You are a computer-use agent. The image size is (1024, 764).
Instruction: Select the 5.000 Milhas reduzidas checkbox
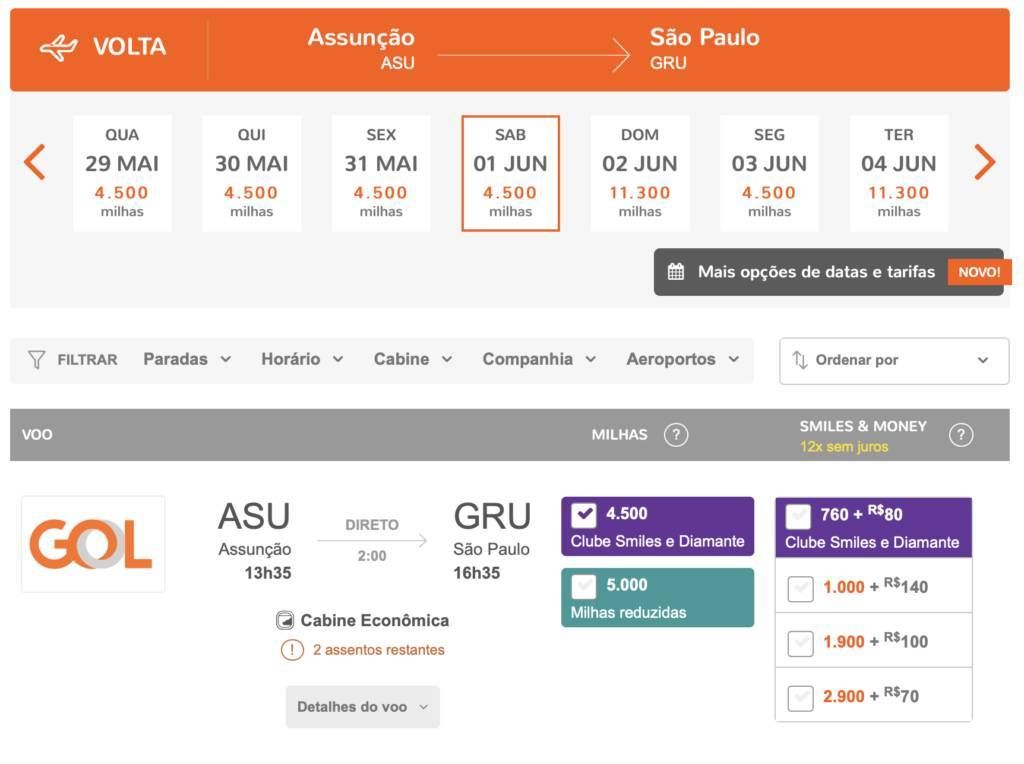click(x=584, y=586)
